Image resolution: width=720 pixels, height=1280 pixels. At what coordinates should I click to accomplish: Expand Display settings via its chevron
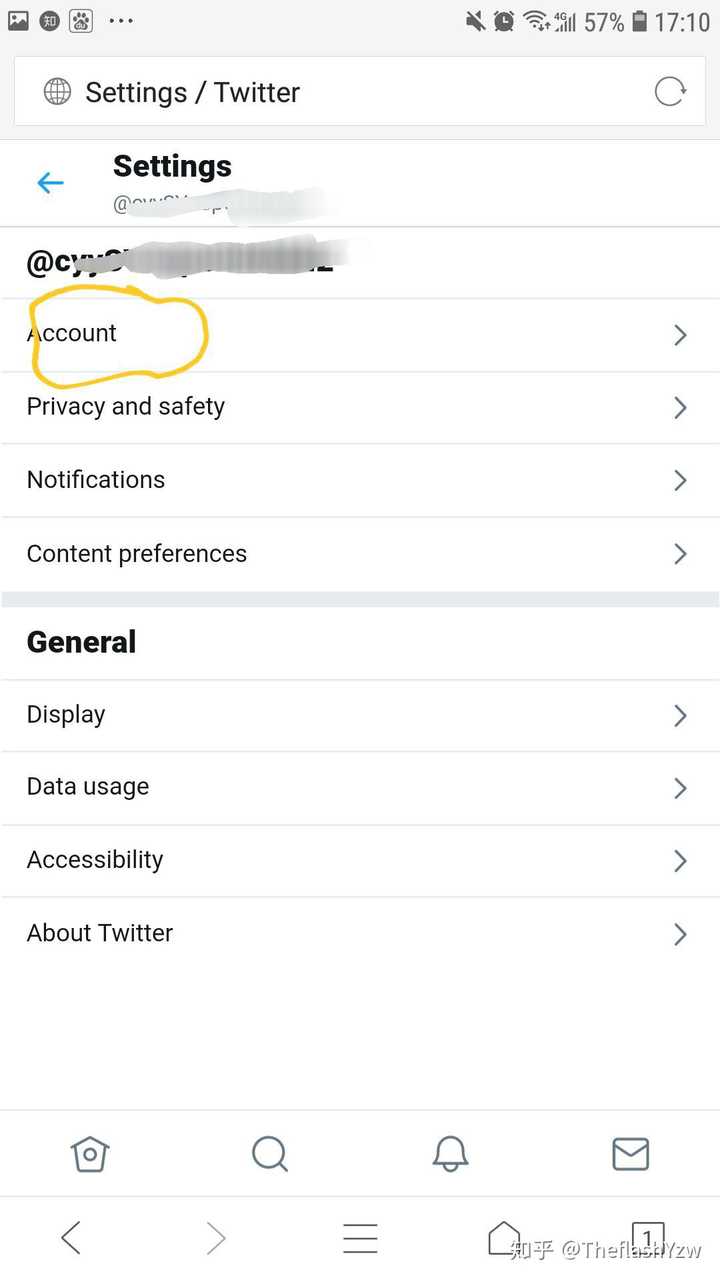pyautogui.click(x=680, y=715)
